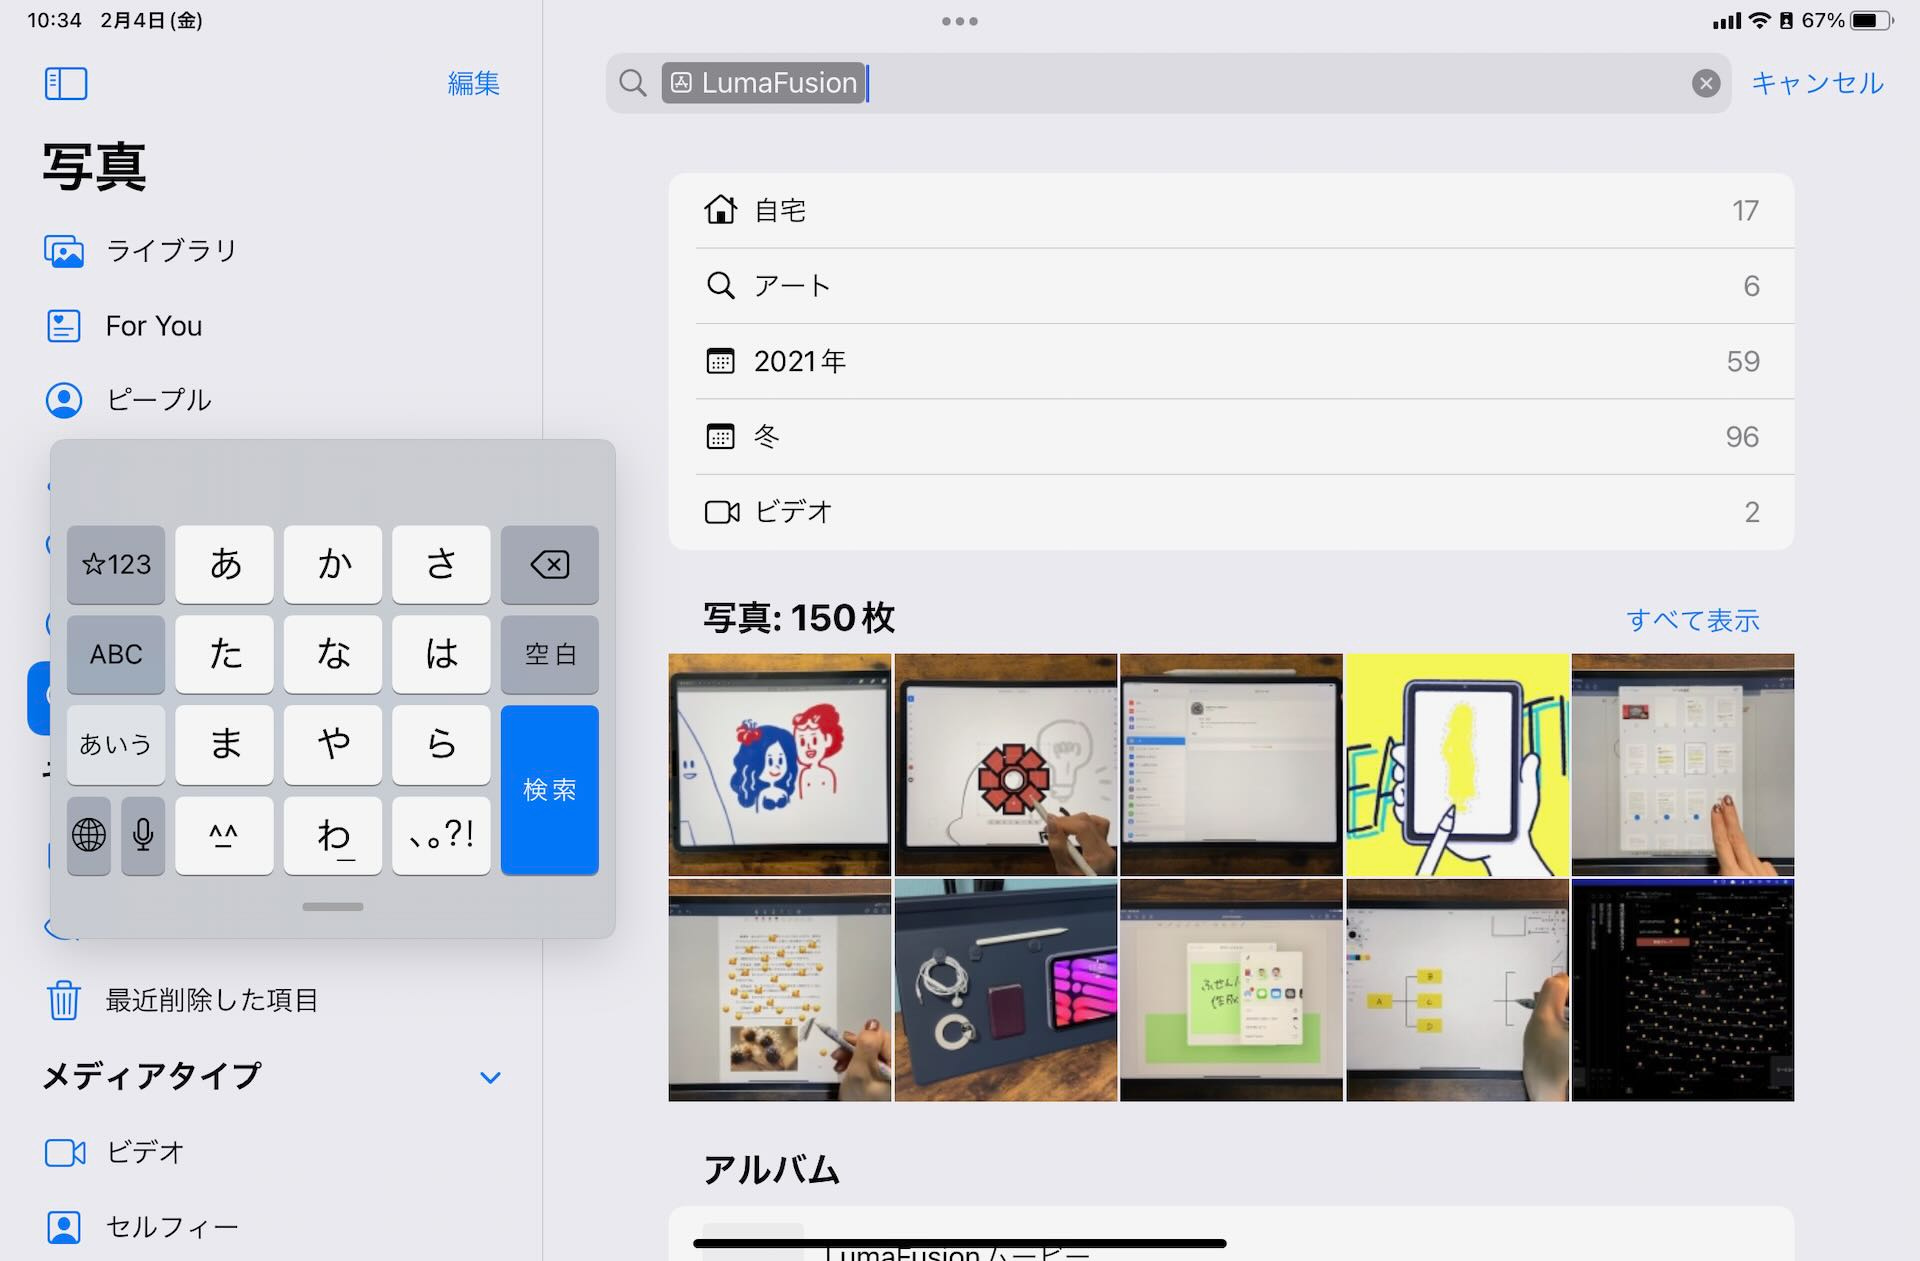Select Library in sidebar
1920x1261 pixels.
coord(171,250)
